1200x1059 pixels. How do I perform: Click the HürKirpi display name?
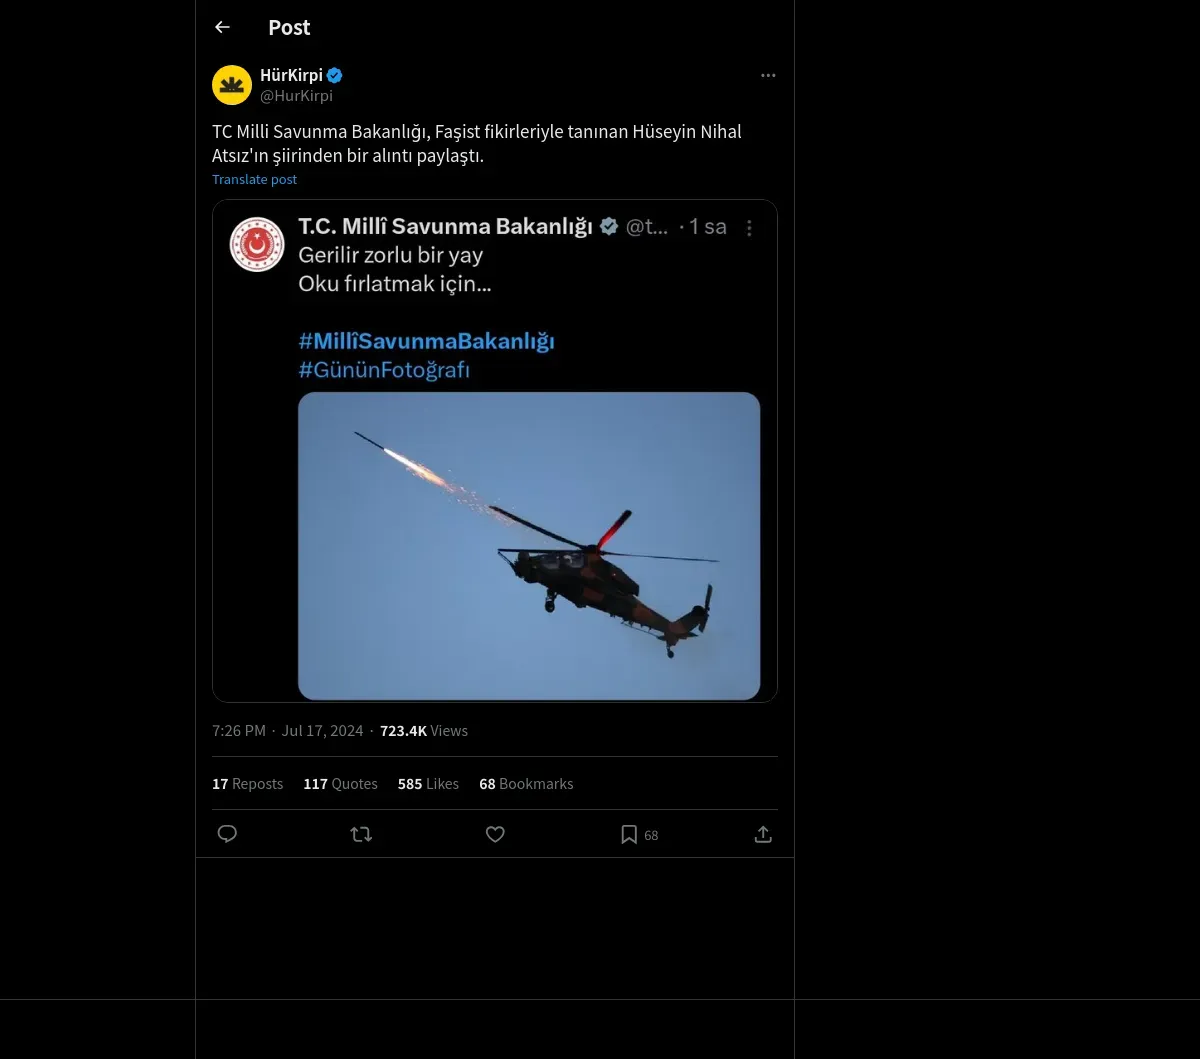291,75
